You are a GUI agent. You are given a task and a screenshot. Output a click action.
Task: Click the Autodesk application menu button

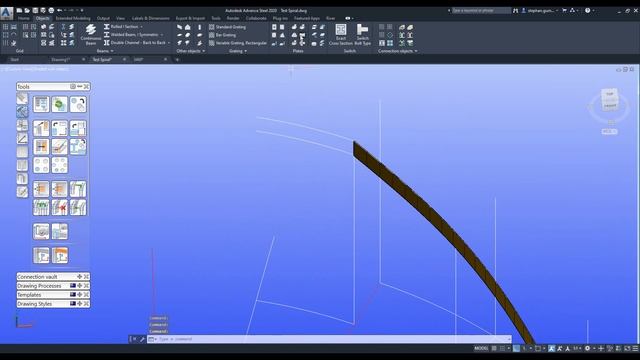pos(7,13)
